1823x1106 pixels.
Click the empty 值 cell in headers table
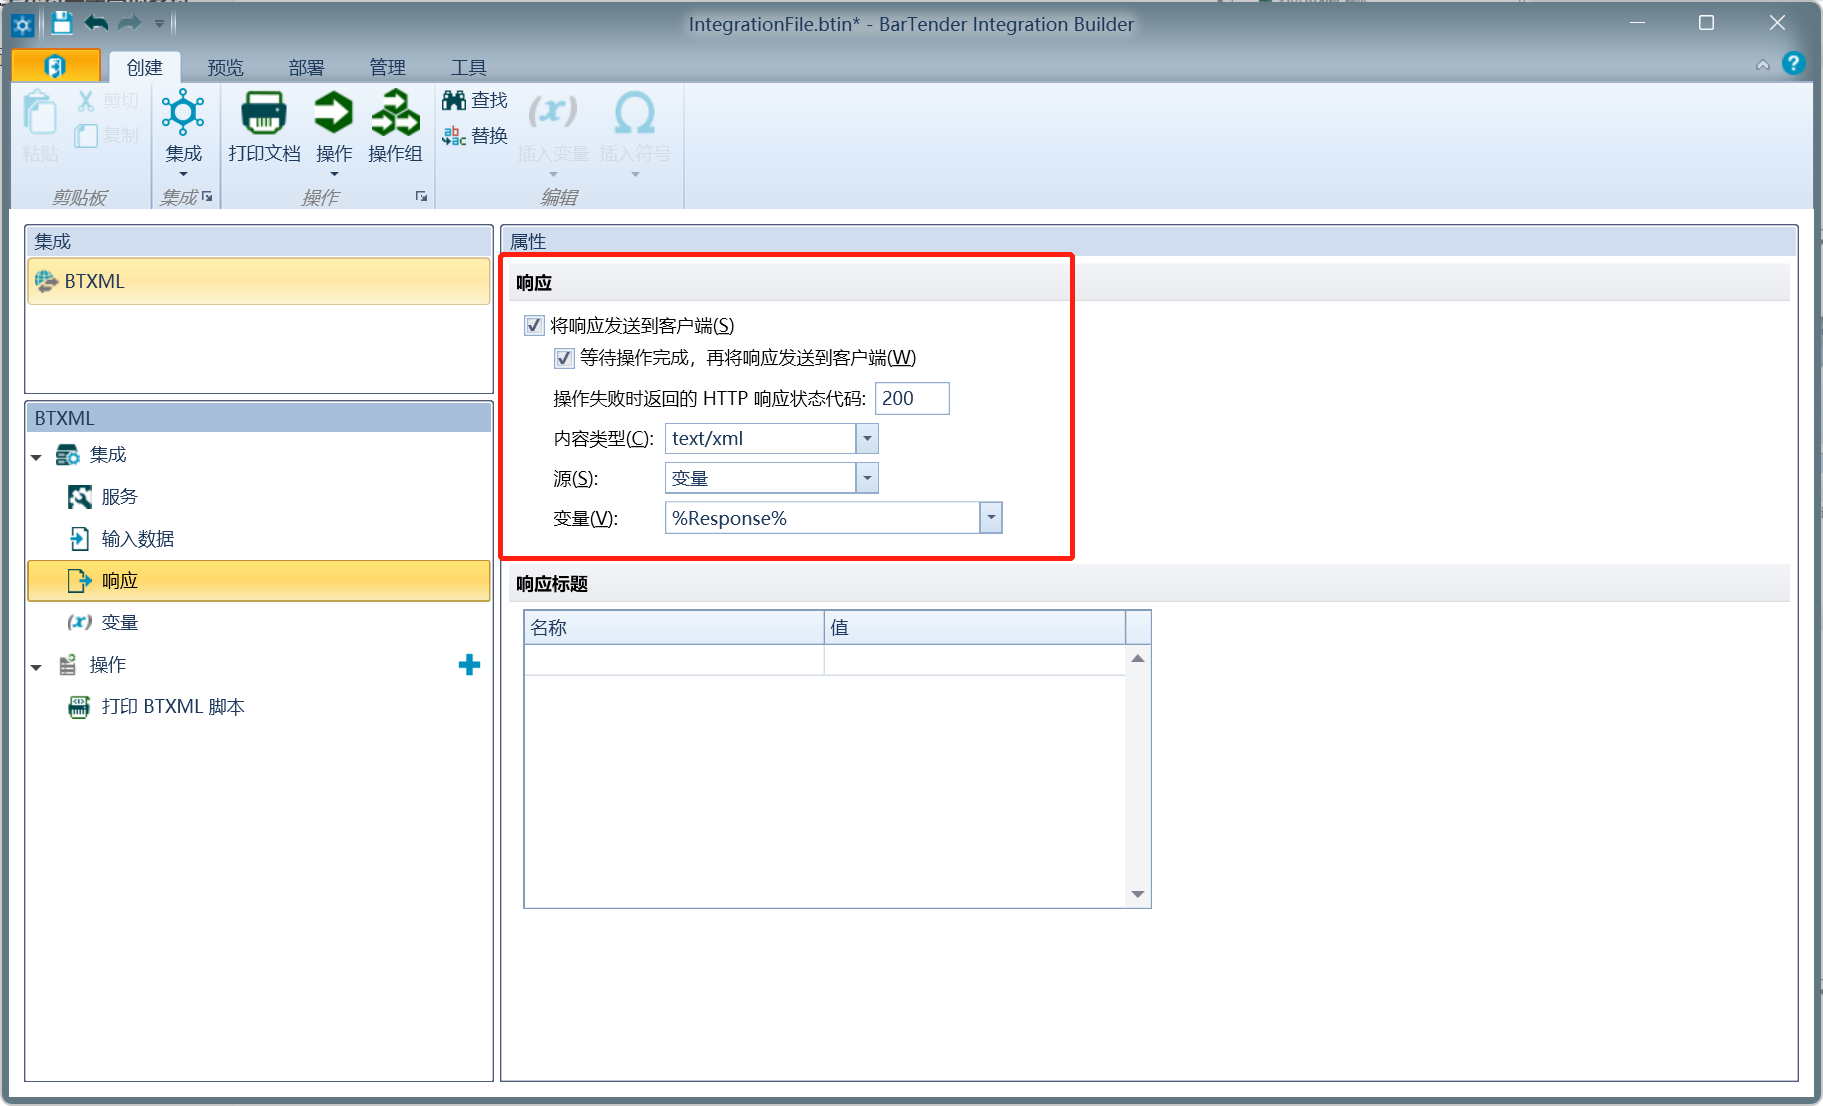tap(975, 660)
